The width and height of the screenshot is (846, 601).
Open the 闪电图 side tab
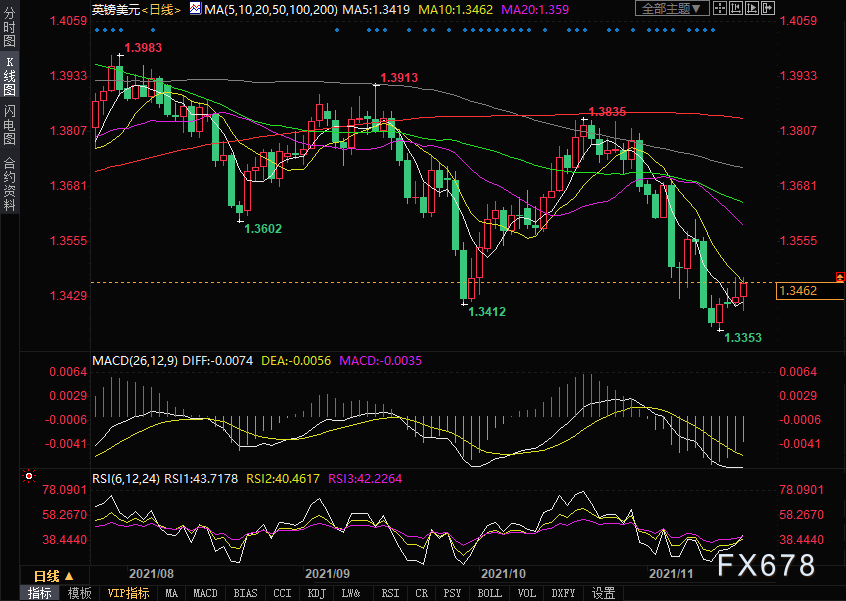(x=9, y=125)
